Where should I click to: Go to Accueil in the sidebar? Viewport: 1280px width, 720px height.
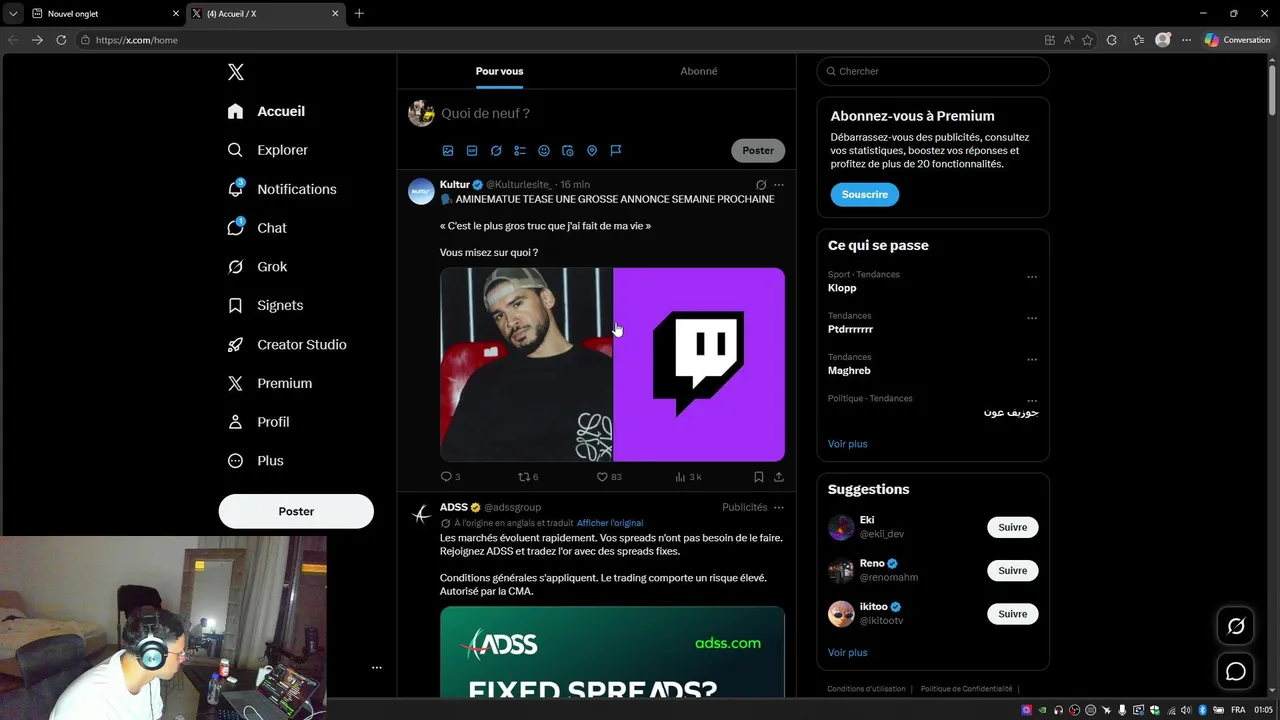point(266,111)
